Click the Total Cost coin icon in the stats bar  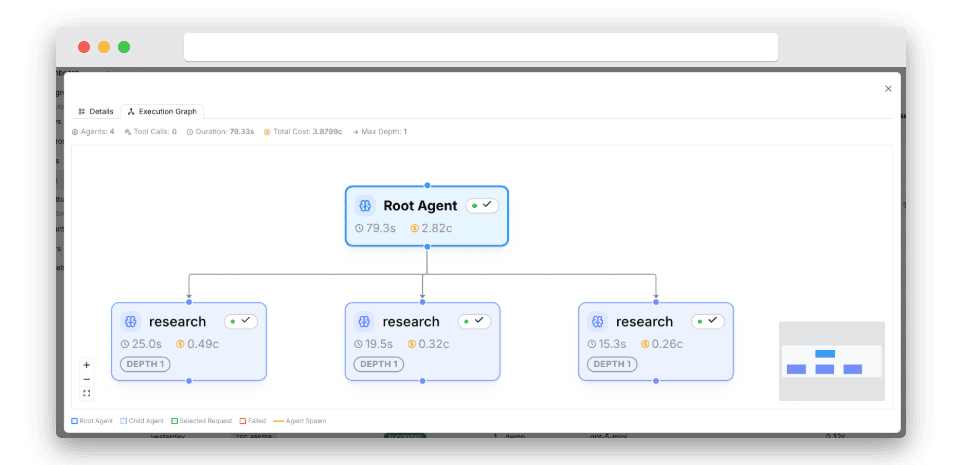(x=267, y=132)
